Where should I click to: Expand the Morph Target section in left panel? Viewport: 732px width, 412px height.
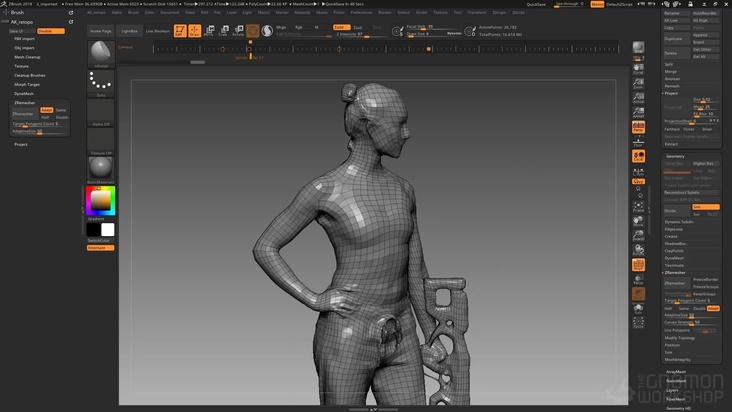[x=27, y=84]
